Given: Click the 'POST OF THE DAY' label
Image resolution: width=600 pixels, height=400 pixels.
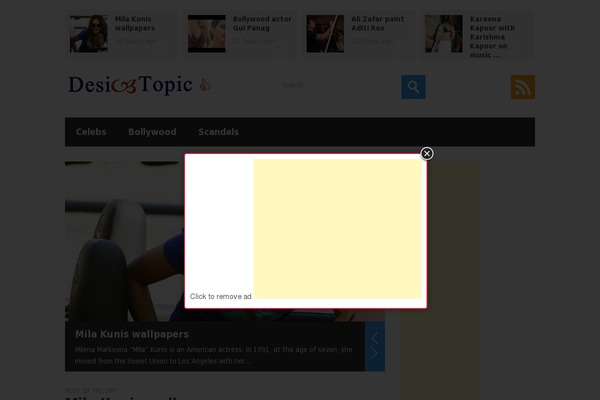Looking at the screenshot, I should tap(91, 390).
